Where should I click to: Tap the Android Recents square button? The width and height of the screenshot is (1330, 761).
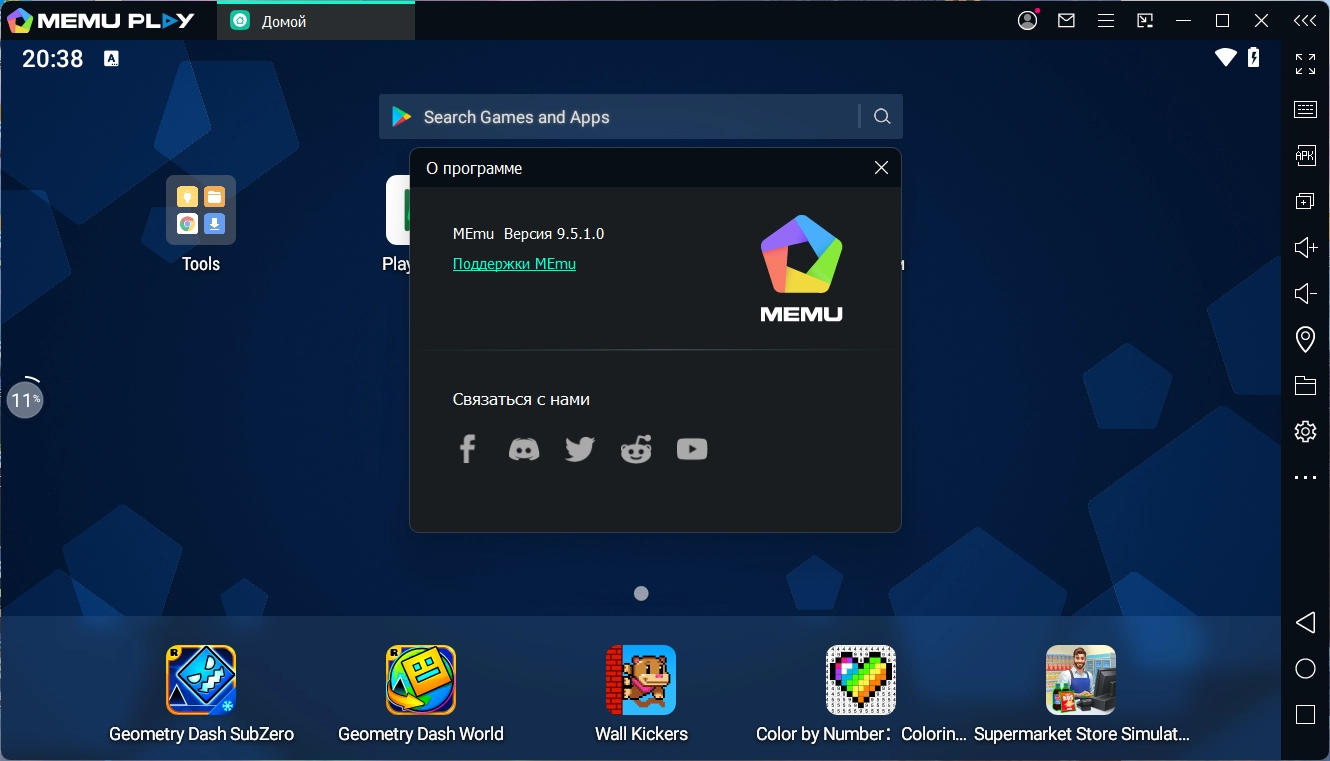pos(1305,715)
